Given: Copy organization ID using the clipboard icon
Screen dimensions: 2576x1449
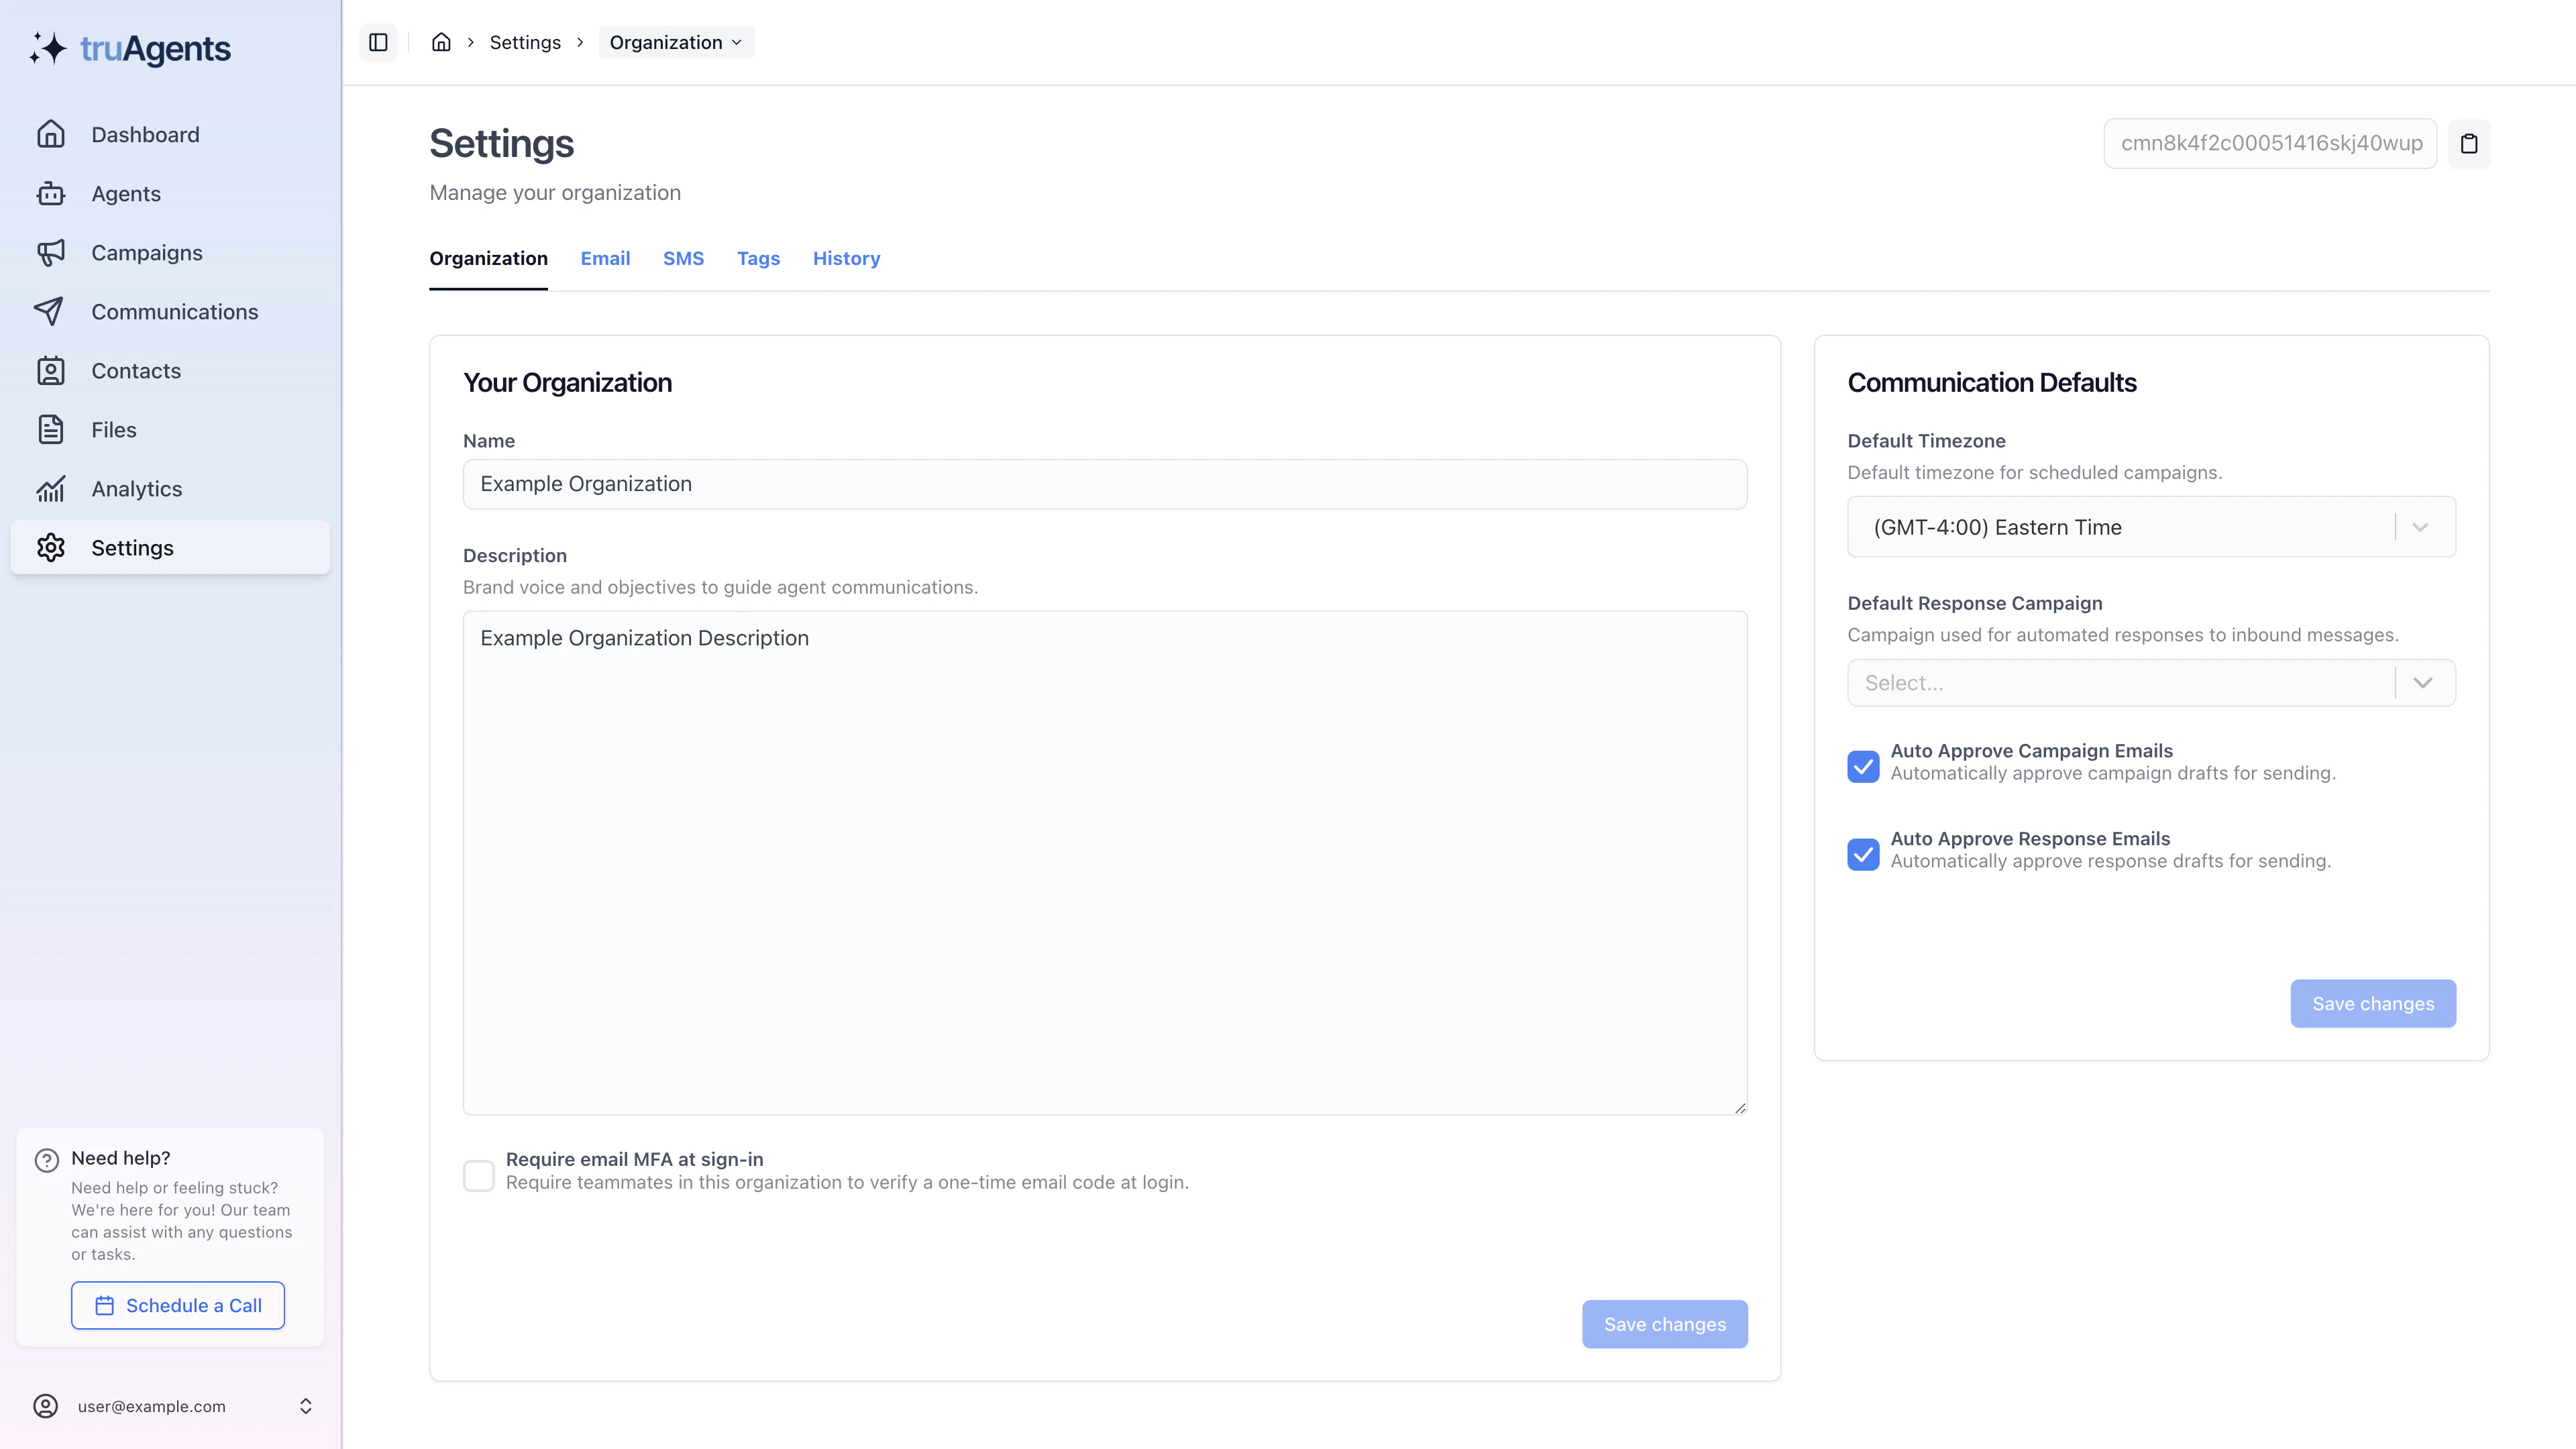Looking at the screenshot, I should click(x=2470, y=143).
